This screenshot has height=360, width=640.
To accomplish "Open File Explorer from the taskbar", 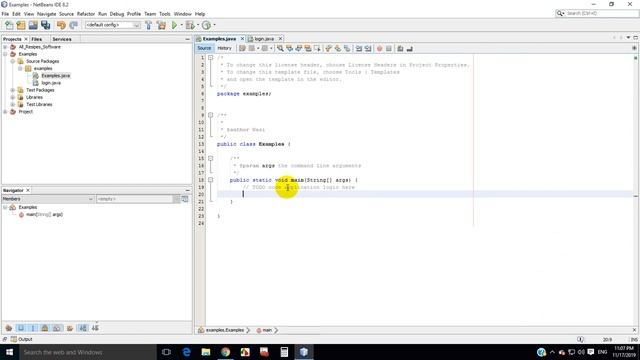I will click(x=206, y=352).
